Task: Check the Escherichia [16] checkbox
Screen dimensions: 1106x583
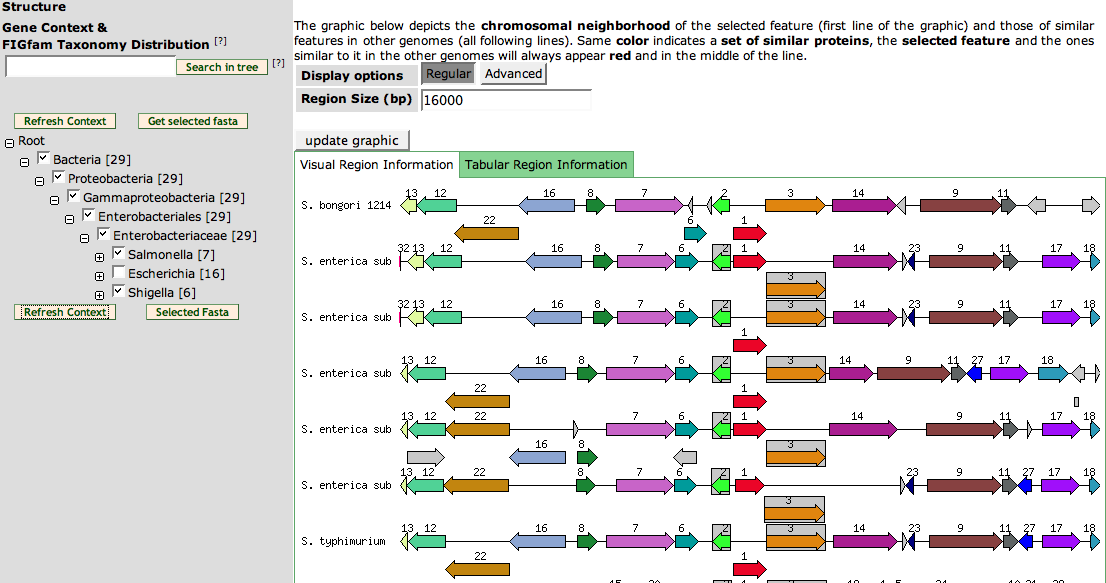Action: pos(118,272)
